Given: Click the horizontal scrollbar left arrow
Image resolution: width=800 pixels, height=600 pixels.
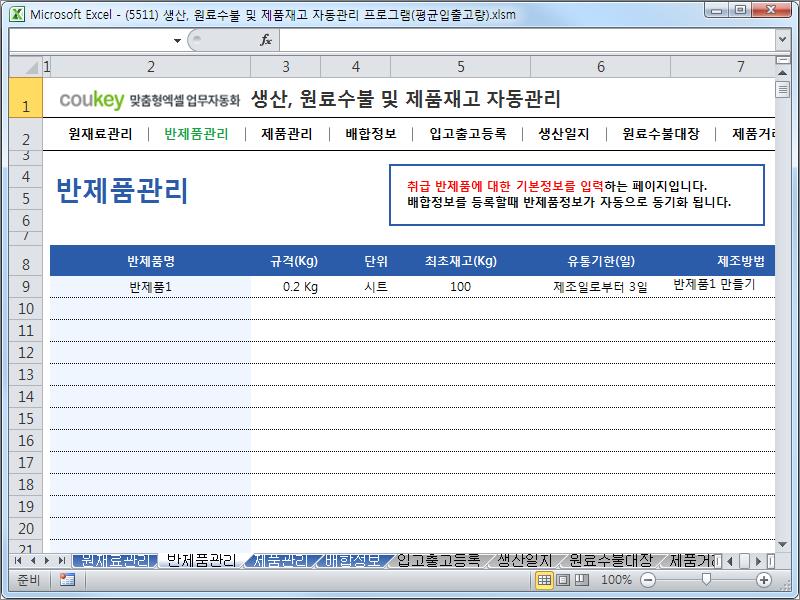Looking at the screenshot, I should (730, 561).
